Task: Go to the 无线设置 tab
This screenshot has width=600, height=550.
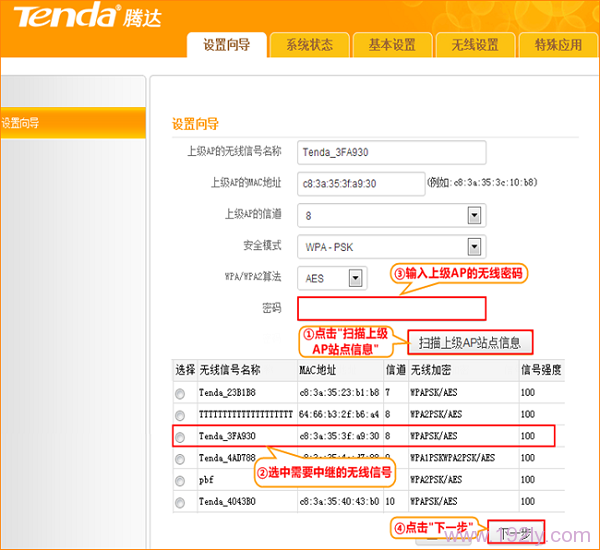Action: 475,45
